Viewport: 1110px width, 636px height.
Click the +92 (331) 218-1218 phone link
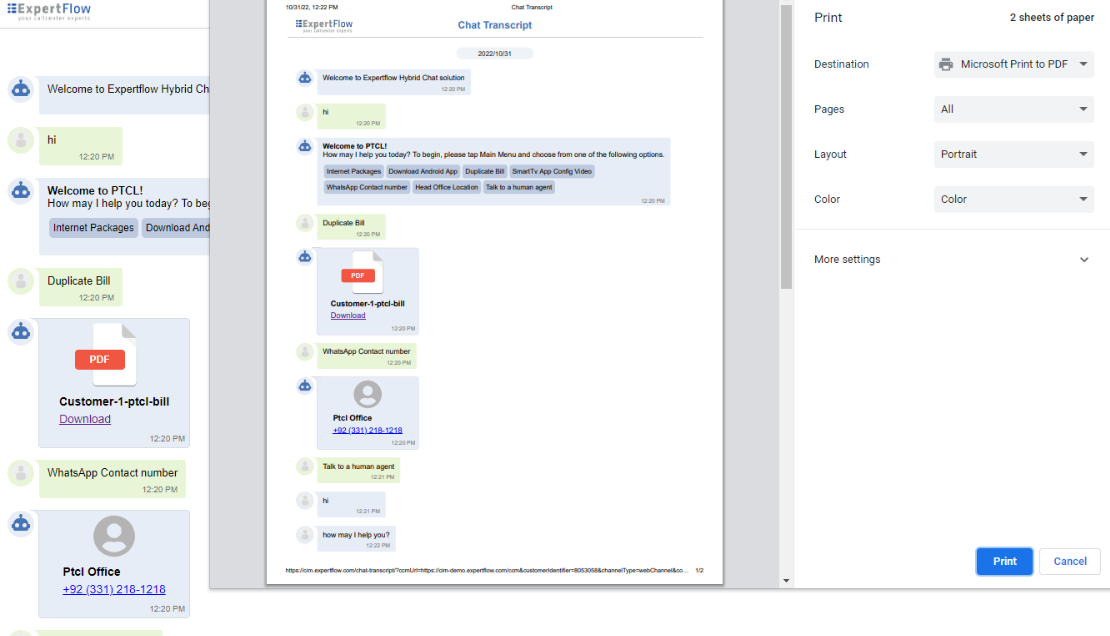(114, 590)
